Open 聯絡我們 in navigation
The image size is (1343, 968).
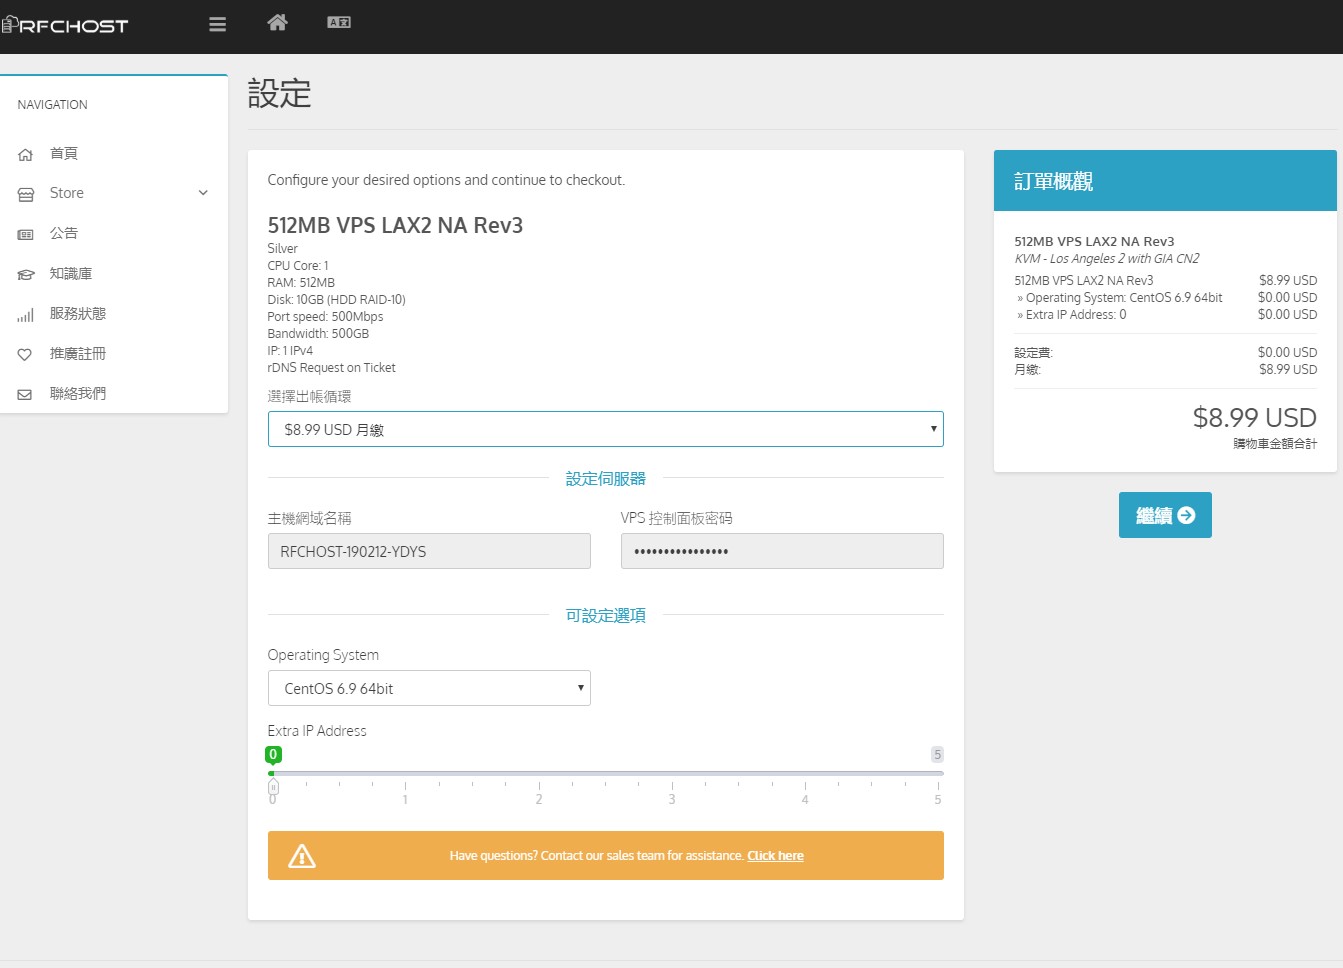[78, 393]
